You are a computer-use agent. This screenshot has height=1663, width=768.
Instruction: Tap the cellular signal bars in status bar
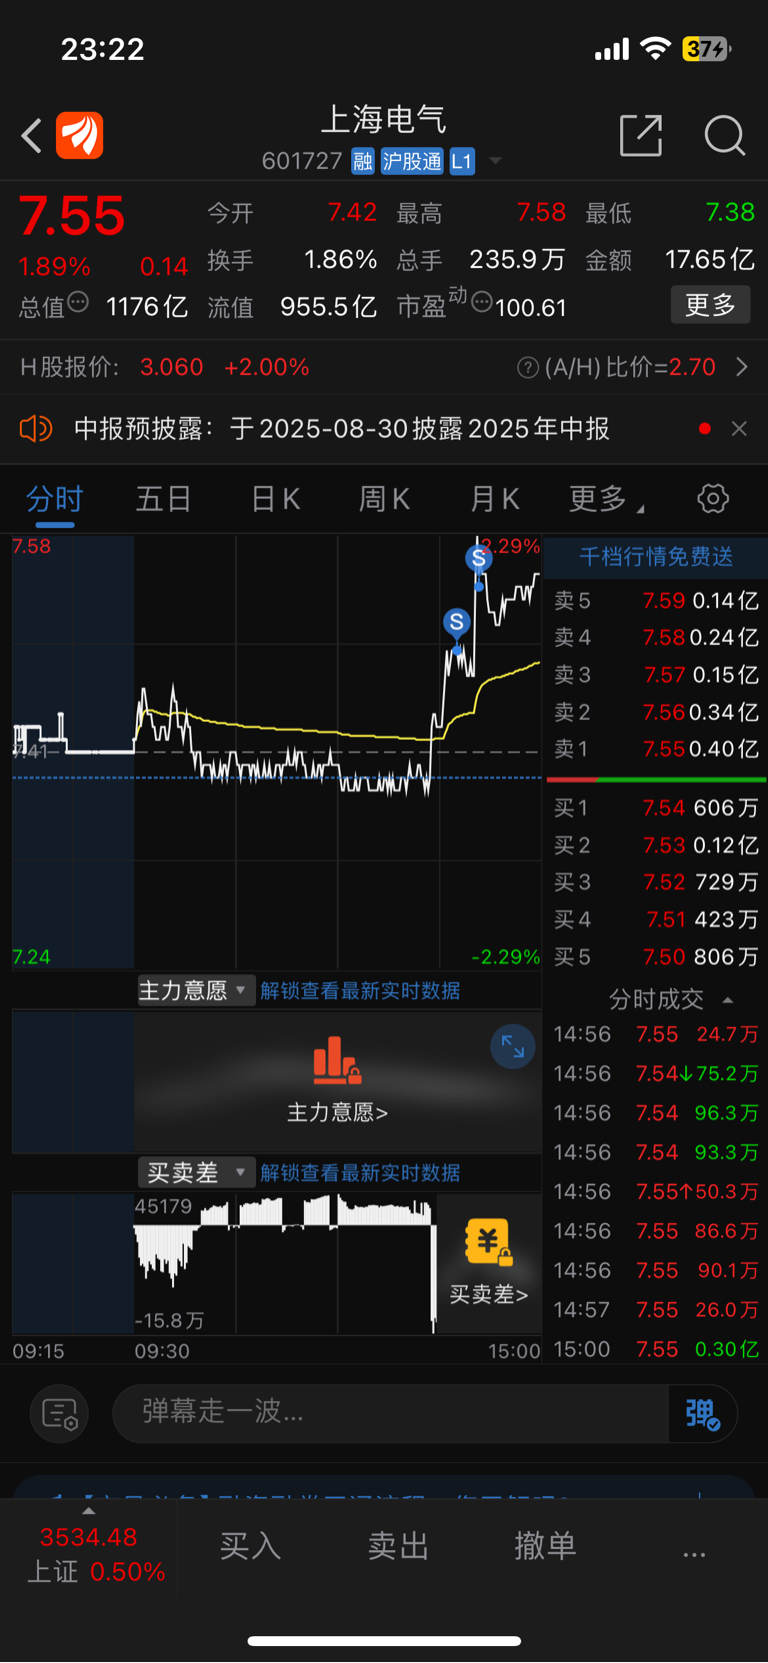point(612,49)
